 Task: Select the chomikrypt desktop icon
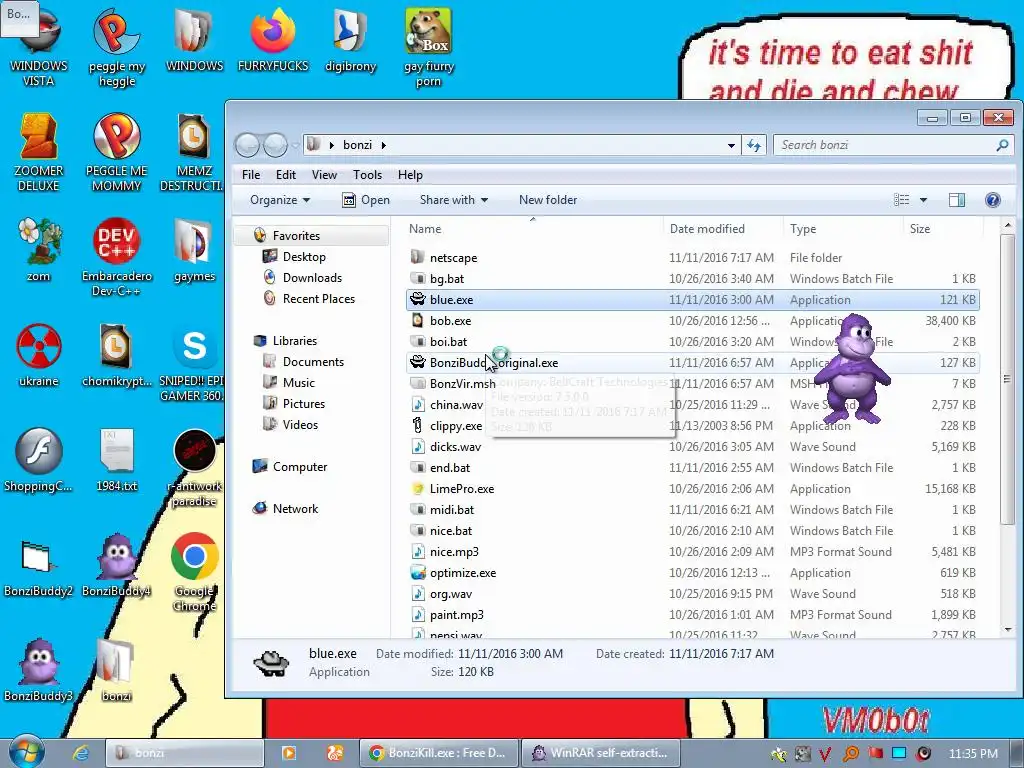(116, 355)
